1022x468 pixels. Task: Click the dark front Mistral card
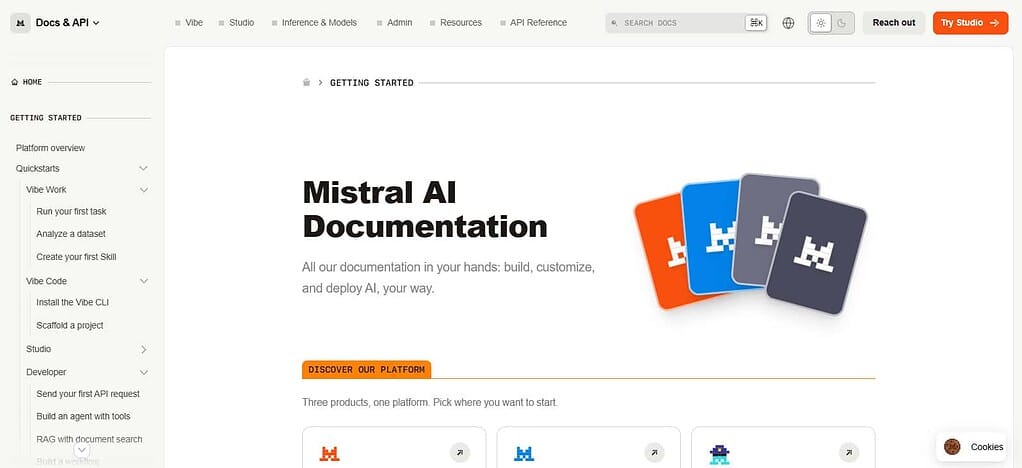[817, 253]
